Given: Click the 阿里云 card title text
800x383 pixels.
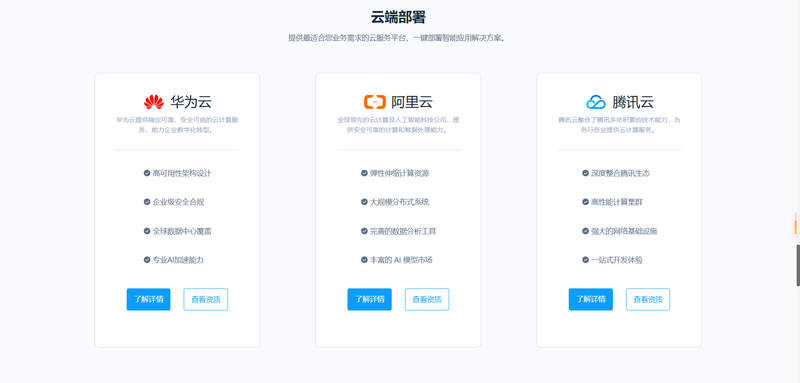Looking at the screenshot, I should tap(412, 102).
